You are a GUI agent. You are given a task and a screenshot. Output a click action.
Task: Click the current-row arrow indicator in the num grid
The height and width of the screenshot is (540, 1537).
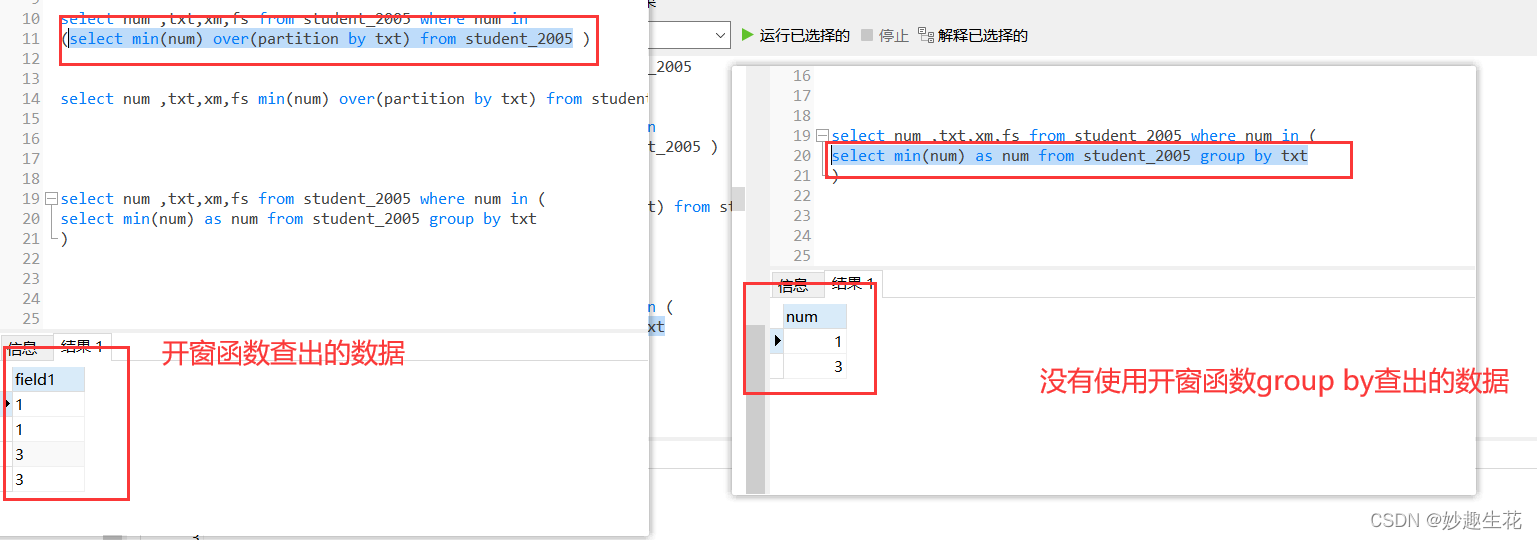pyautogui.click(x=777, y=342)
